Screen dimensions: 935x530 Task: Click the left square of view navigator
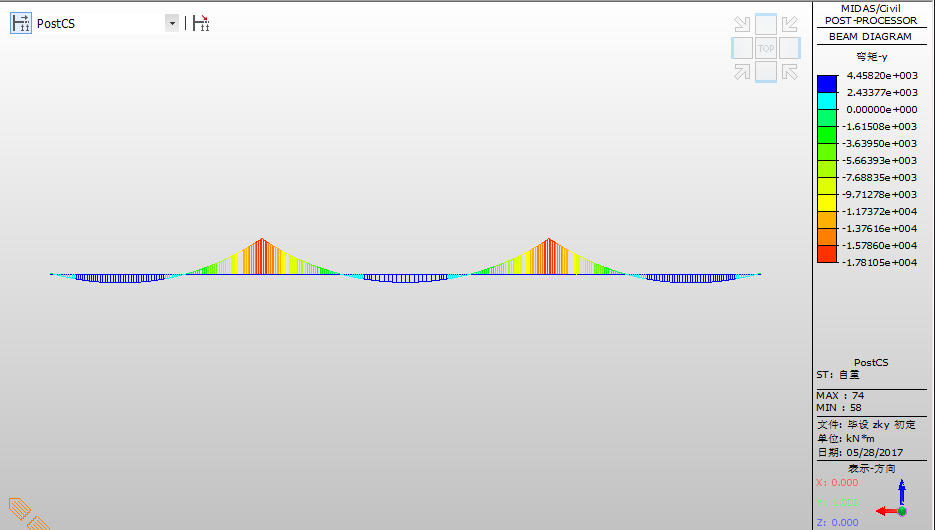(742, 48)
